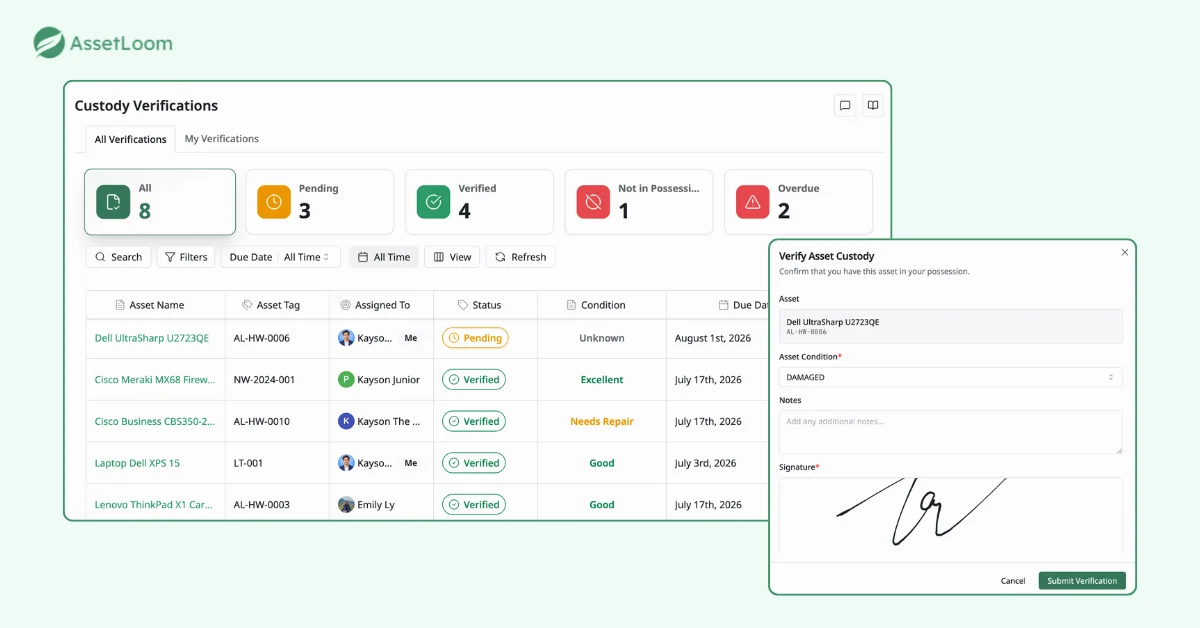Switch to the All Verifications tab
The height and width of the screenshot is (628, 1200).
[130, 139]
